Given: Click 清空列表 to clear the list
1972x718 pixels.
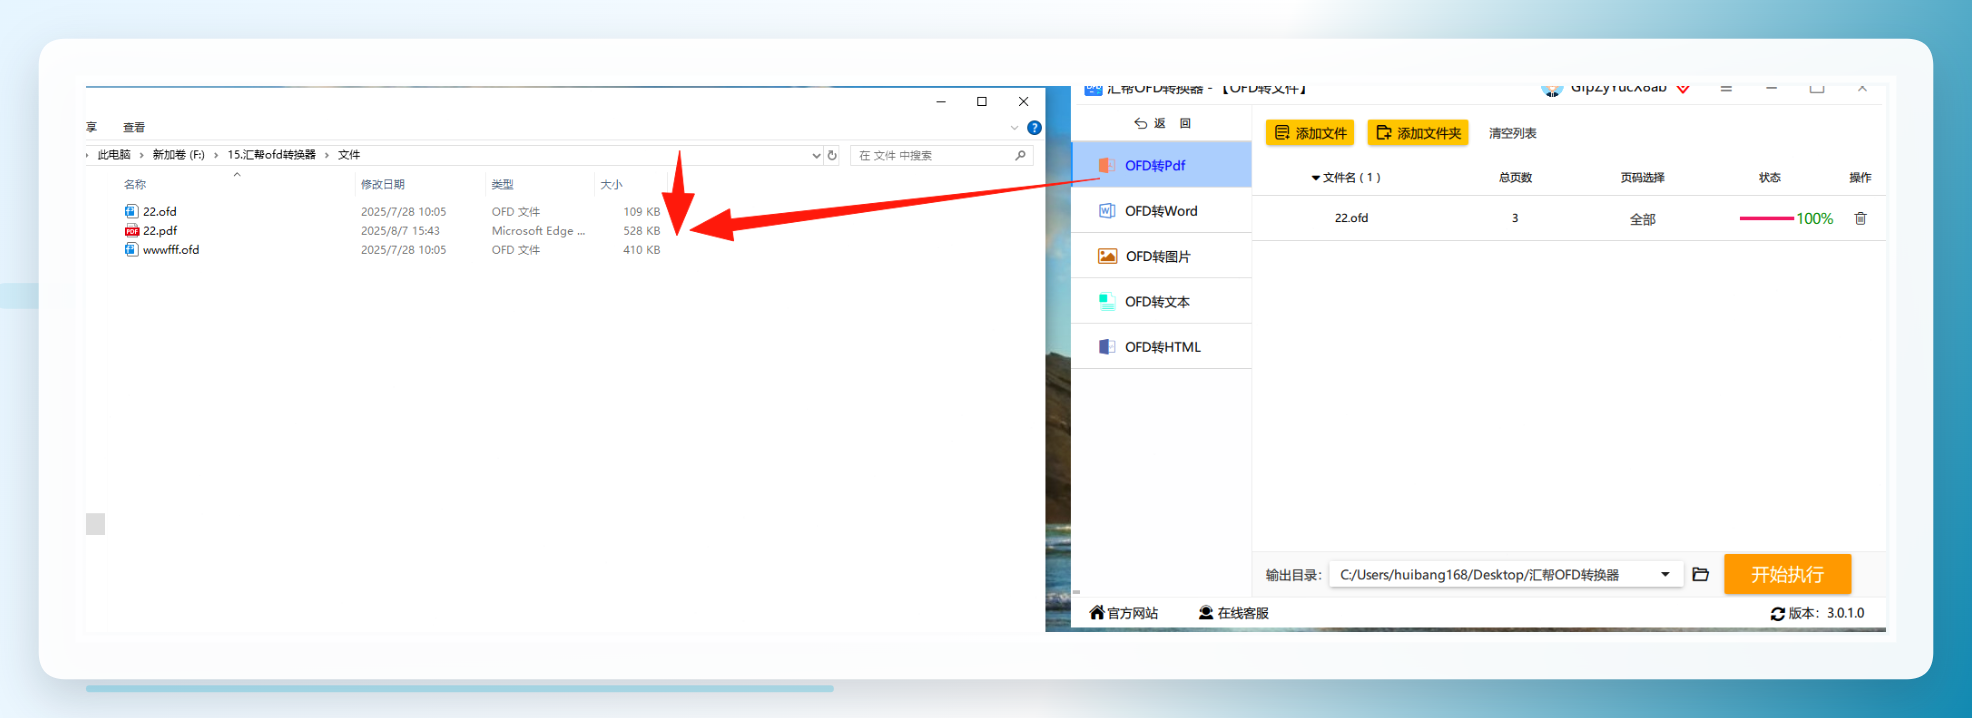Looking at the screenshot, I should (1512, 133).
